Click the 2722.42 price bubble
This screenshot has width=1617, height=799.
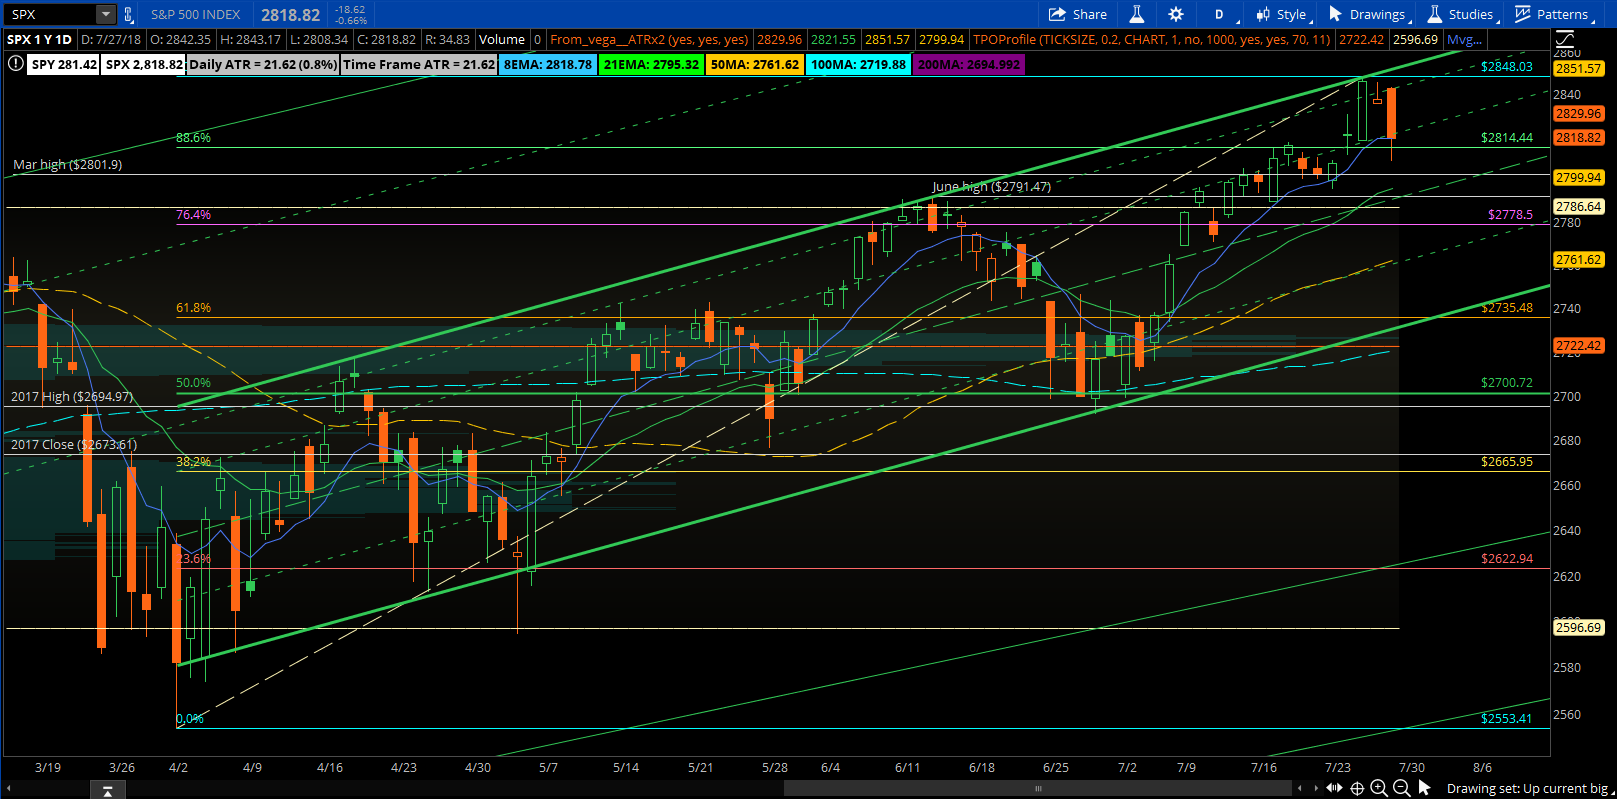pos(1578,346)
